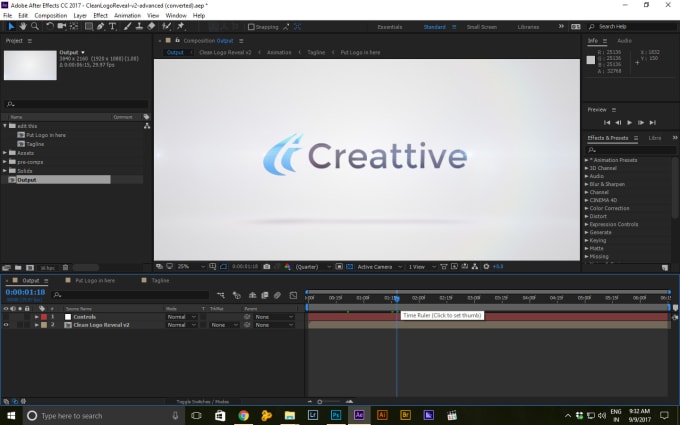Select the Clone Stamp tool
Viewport: 680px width, 425px height.
tap(139, 26)
